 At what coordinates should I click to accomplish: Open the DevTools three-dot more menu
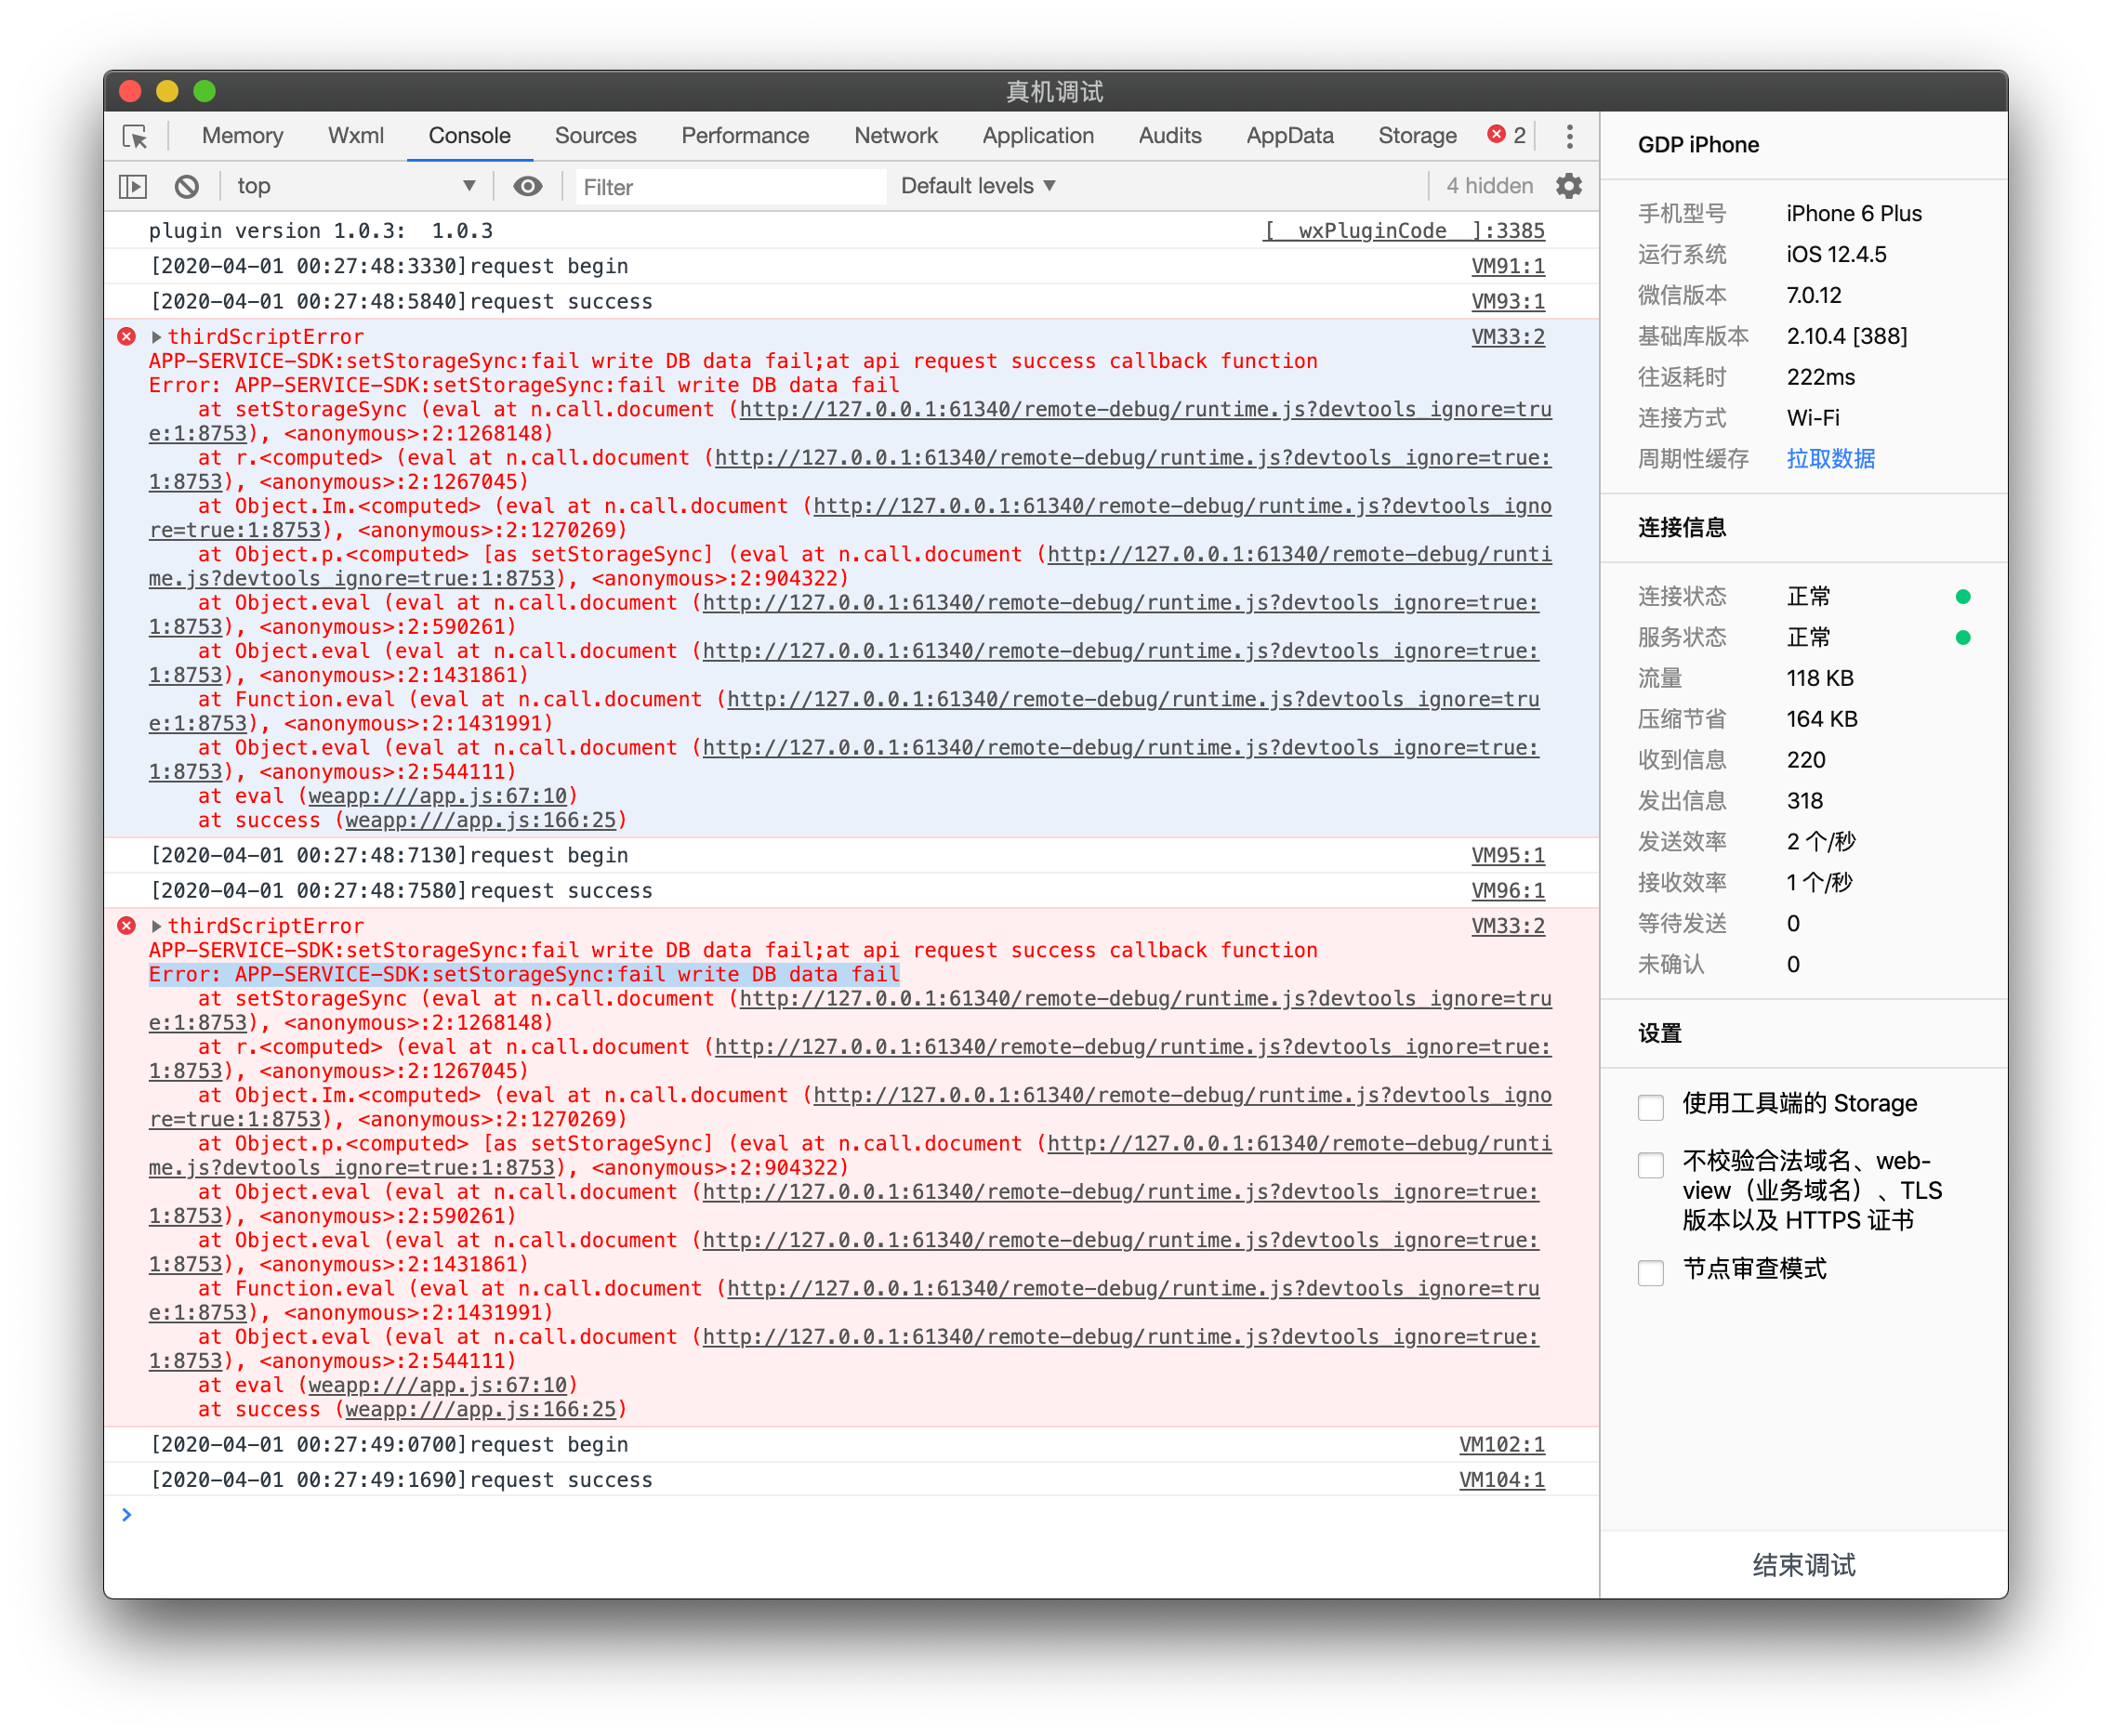click(1569, 136)
